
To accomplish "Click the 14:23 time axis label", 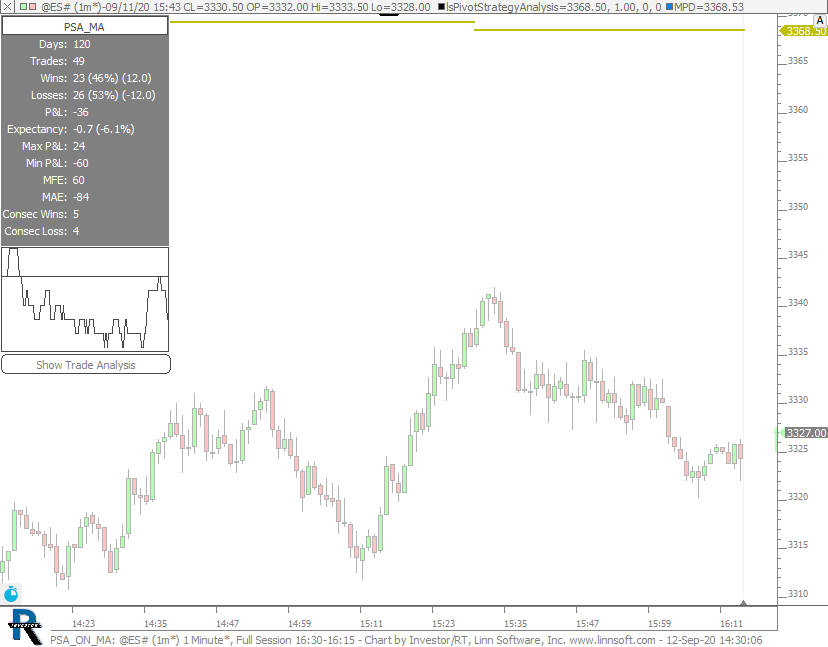I will (83, 623).
